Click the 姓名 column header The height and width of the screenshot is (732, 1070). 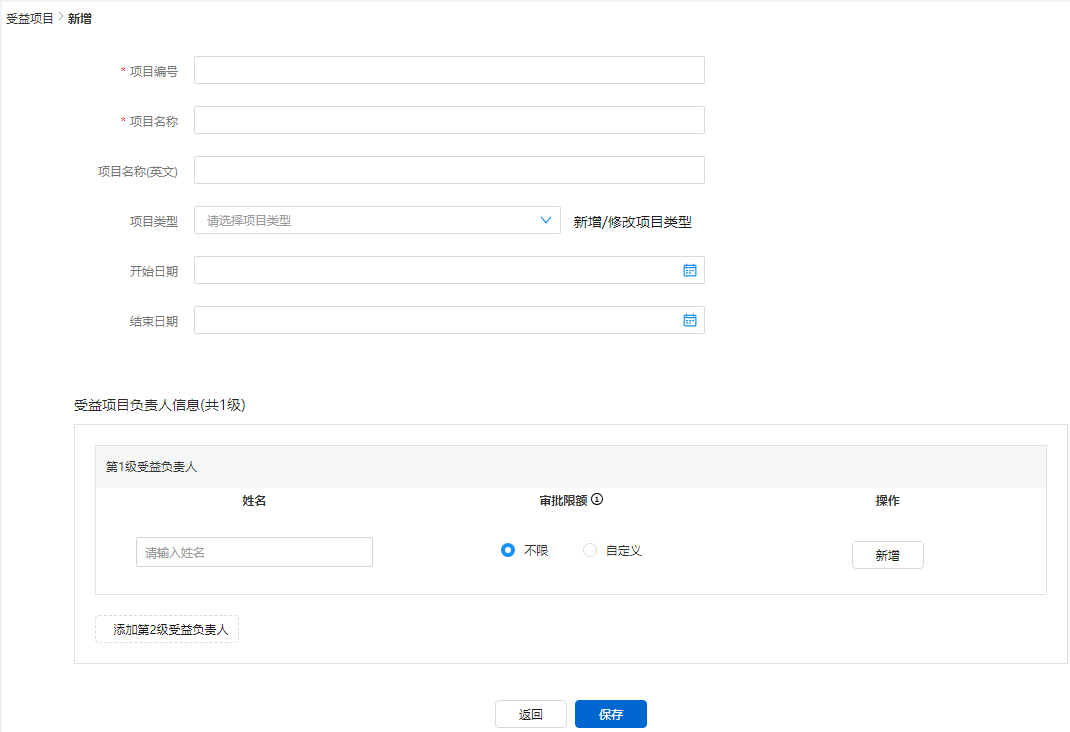tap(254, 501)
